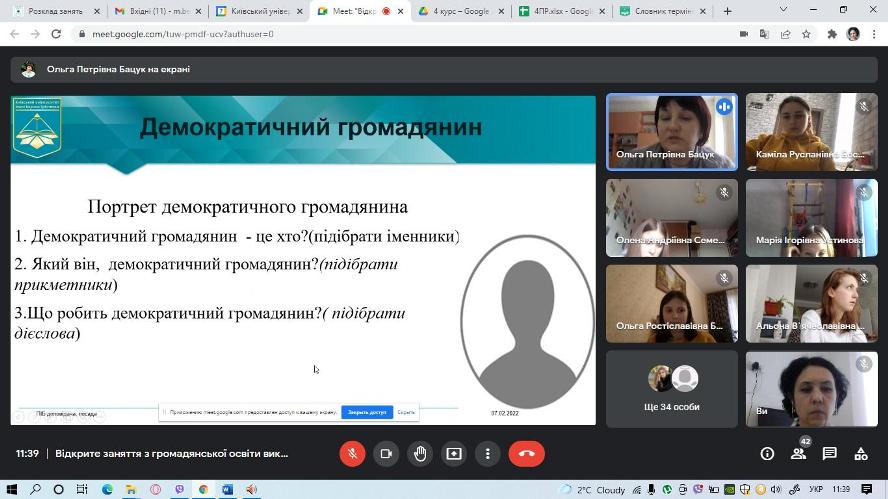Open a new browser tab with plus

728,11
